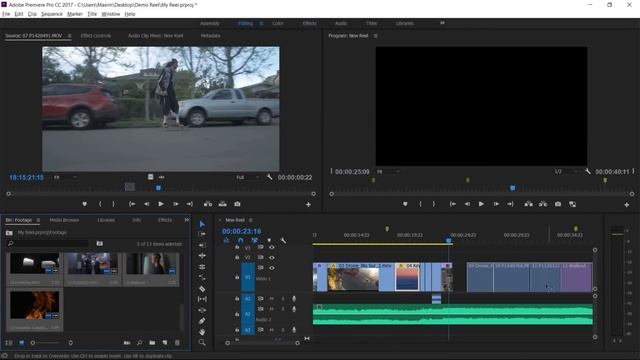Toggle Linked Selection in the timeline
640x360 pixels.
coord(255,240)
